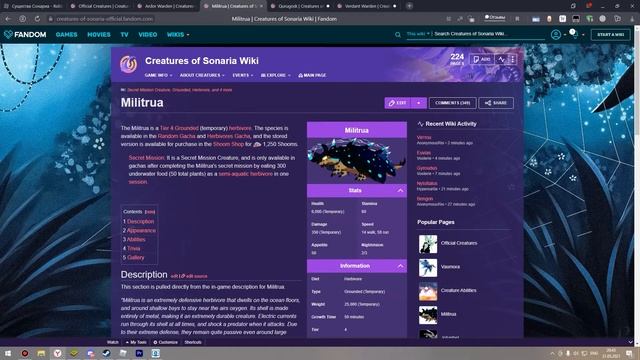Click the browser address bar URL
Screen dimensions: 640x360
[x=105, y=19]
